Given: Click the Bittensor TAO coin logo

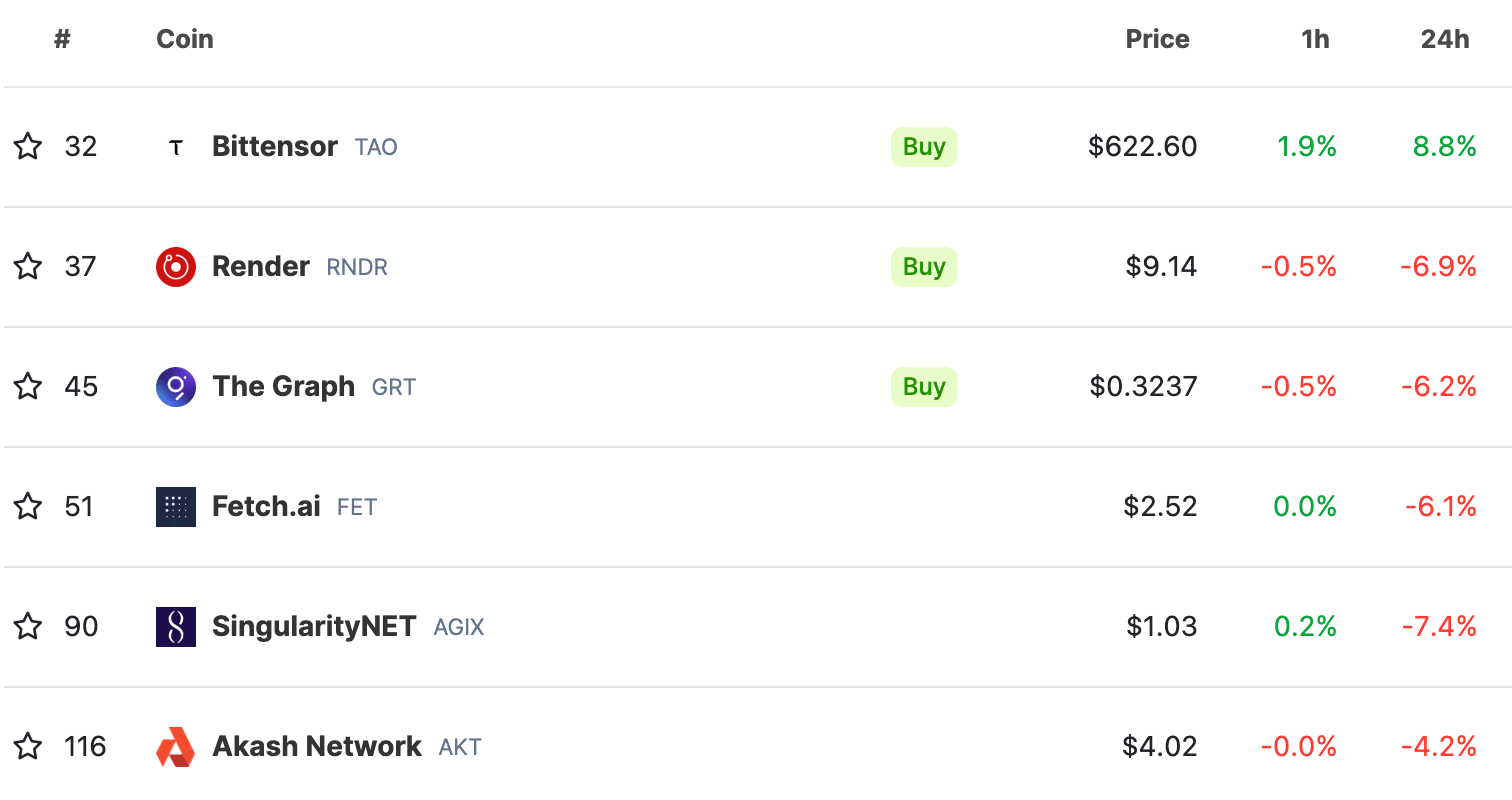Looking at the screenshot, I should [175, 146].
